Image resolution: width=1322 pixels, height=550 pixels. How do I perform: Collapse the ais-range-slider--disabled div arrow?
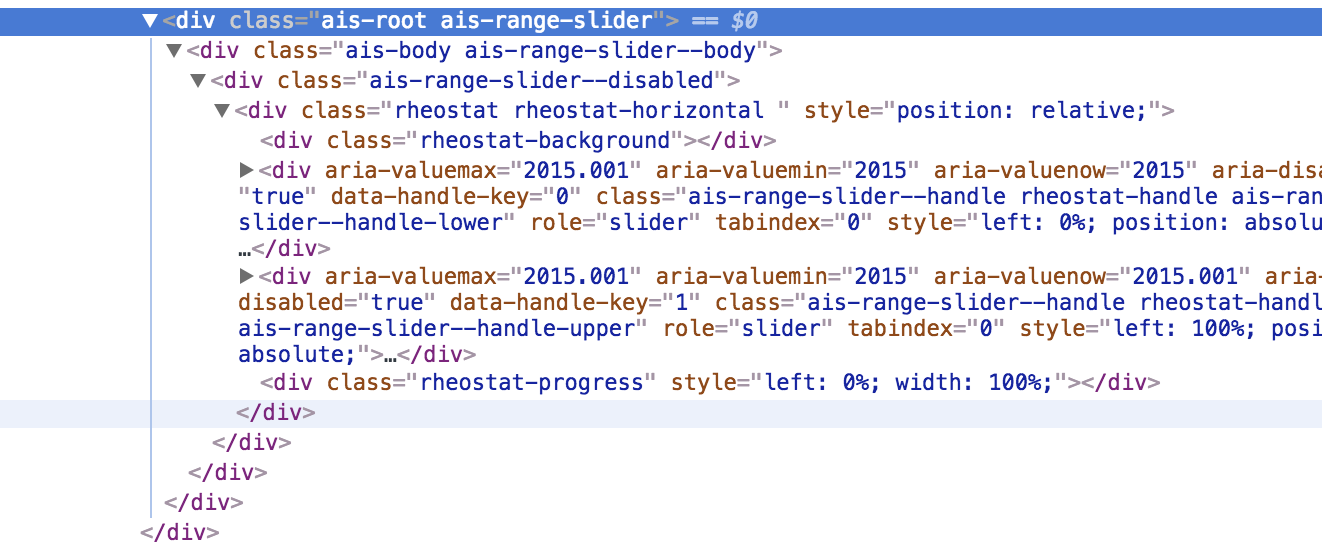(198, 80)
